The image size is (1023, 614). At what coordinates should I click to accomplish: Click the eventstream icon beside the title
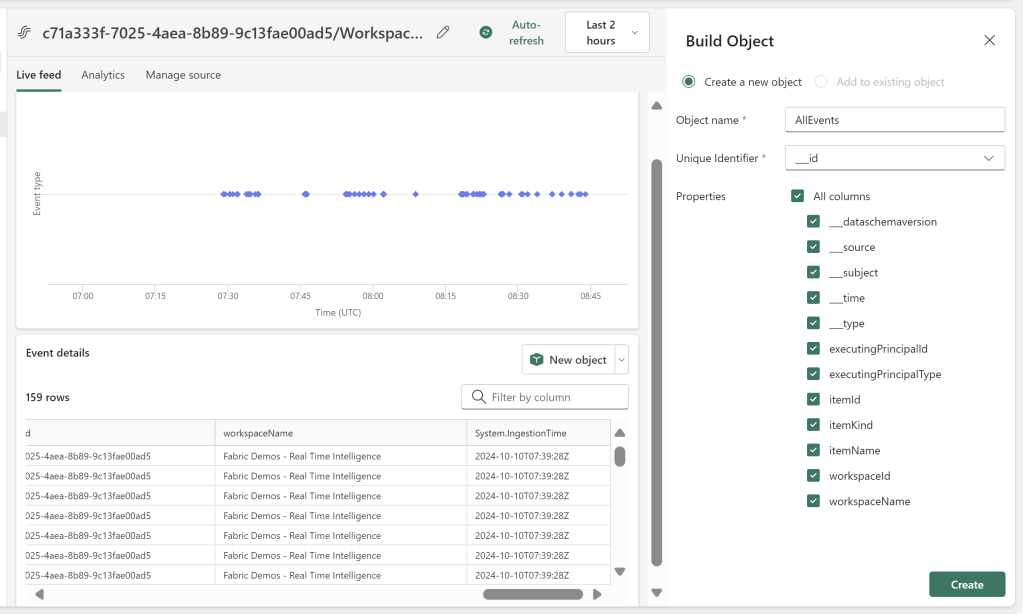26,33
